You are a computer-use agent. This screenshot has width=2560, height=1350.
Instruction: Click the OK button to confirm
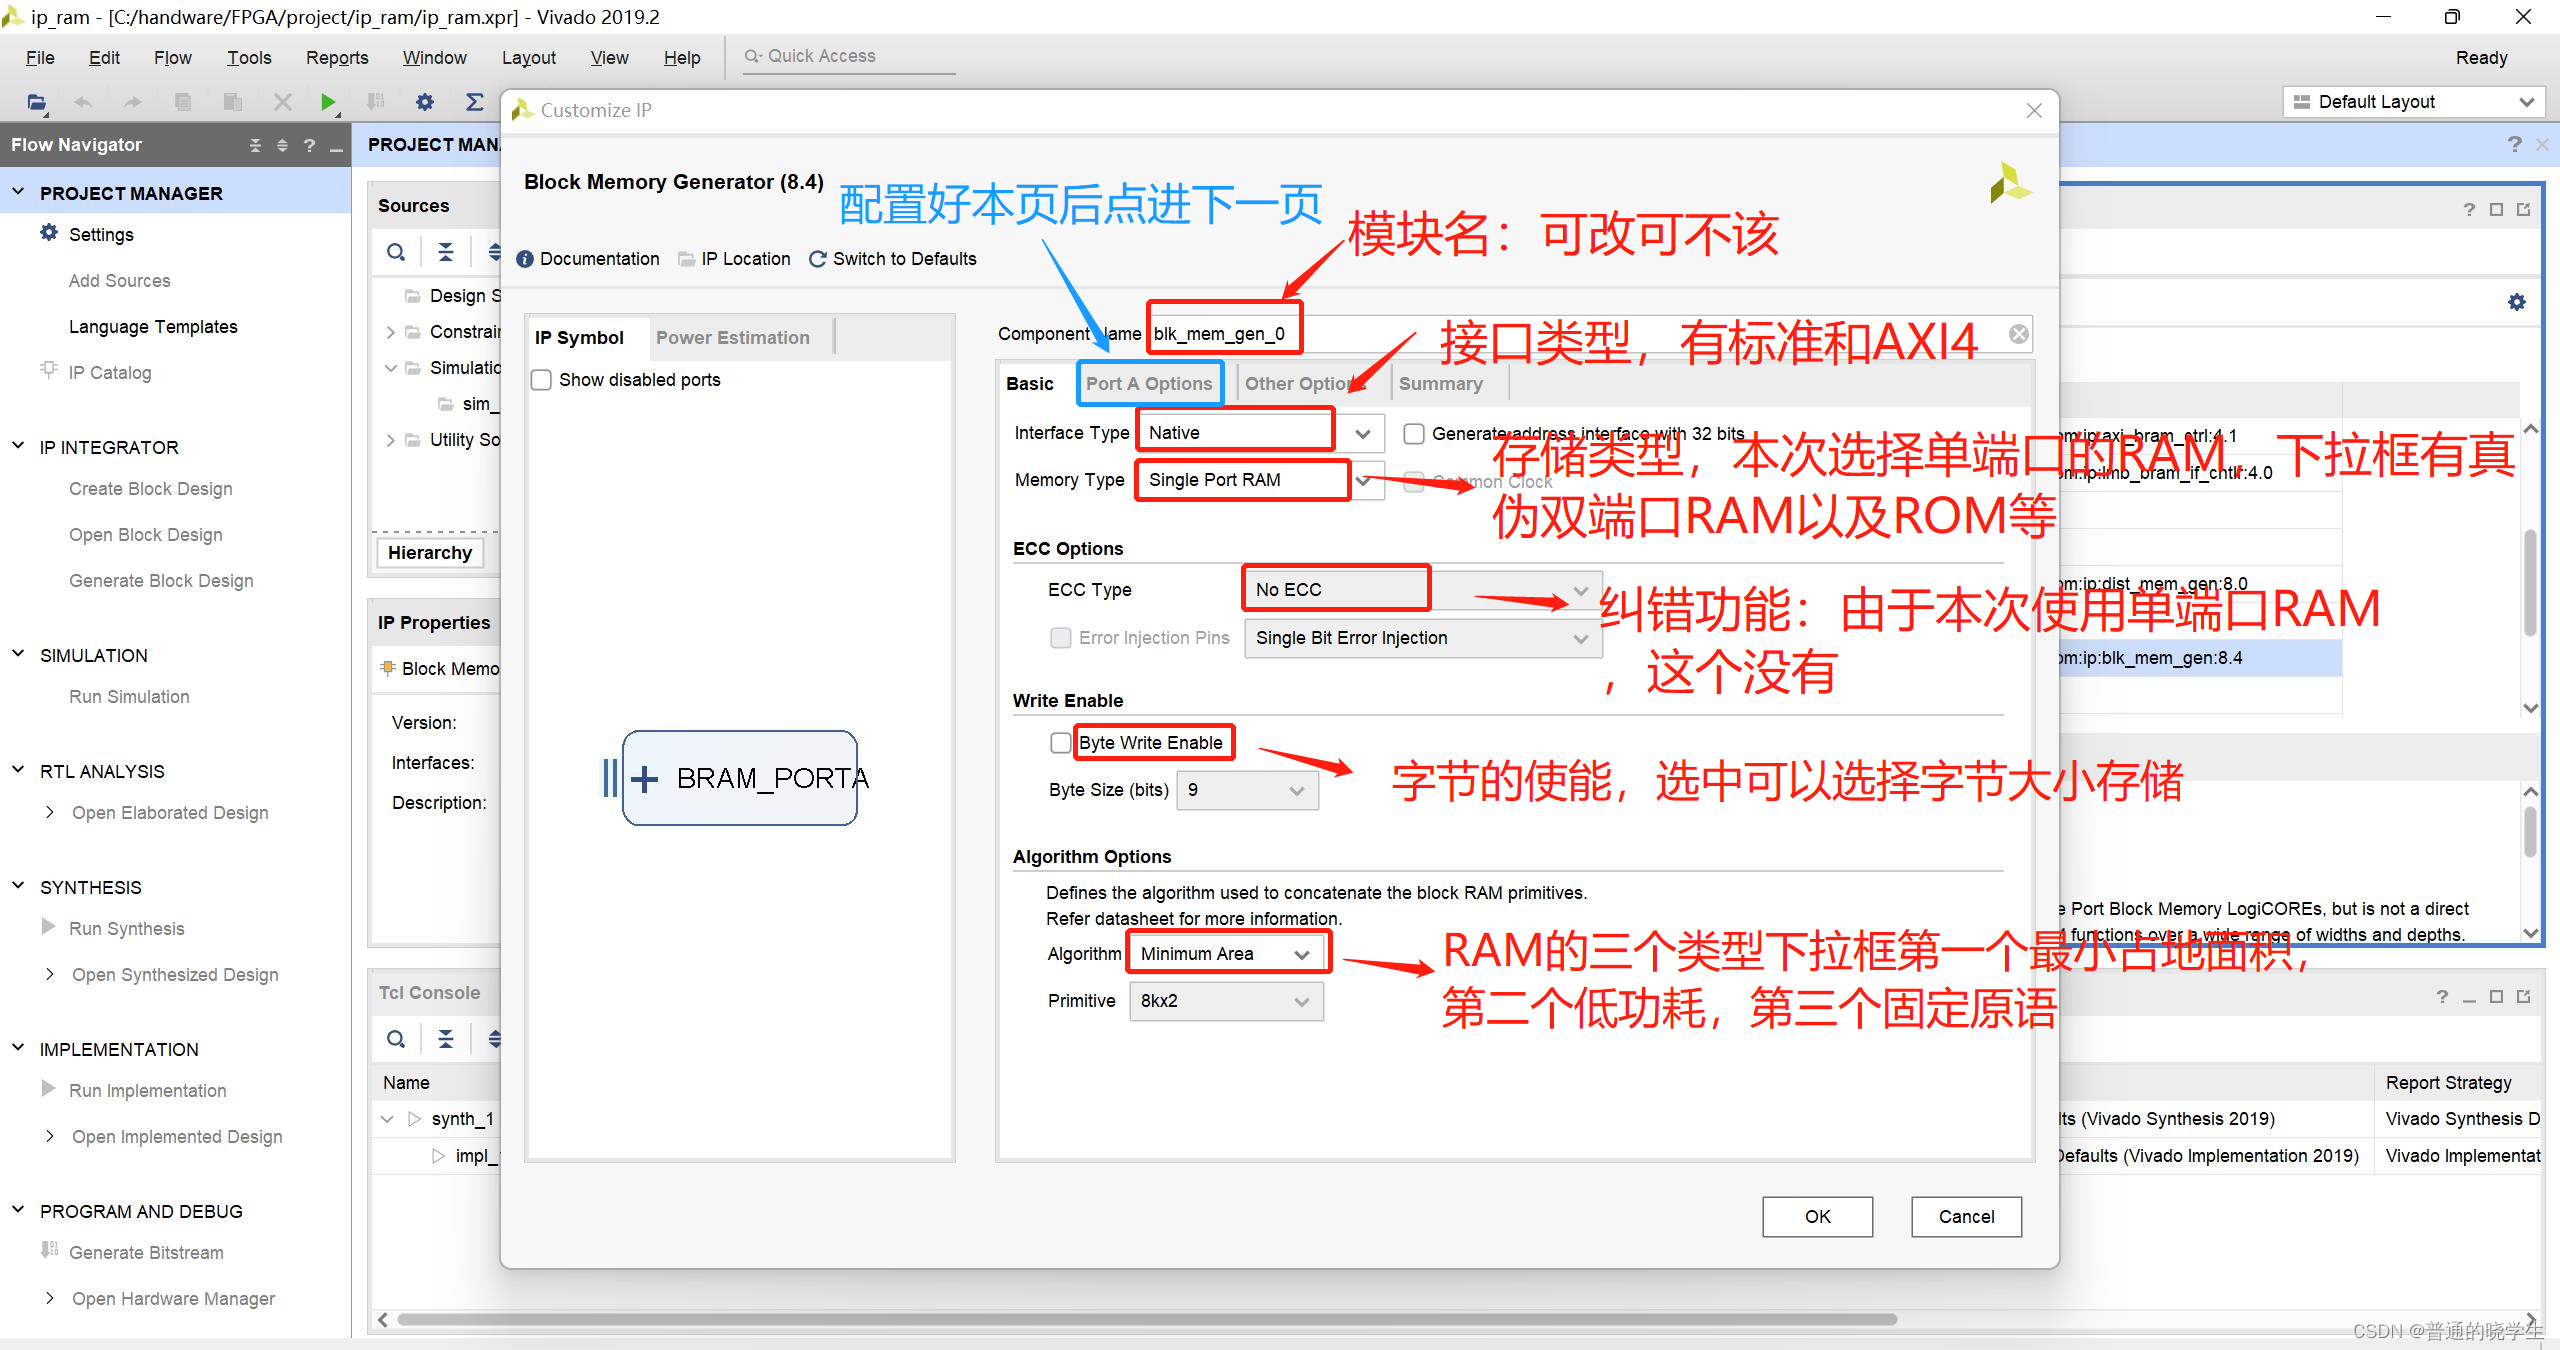pyautogui.click(x=1815, y=1216)
